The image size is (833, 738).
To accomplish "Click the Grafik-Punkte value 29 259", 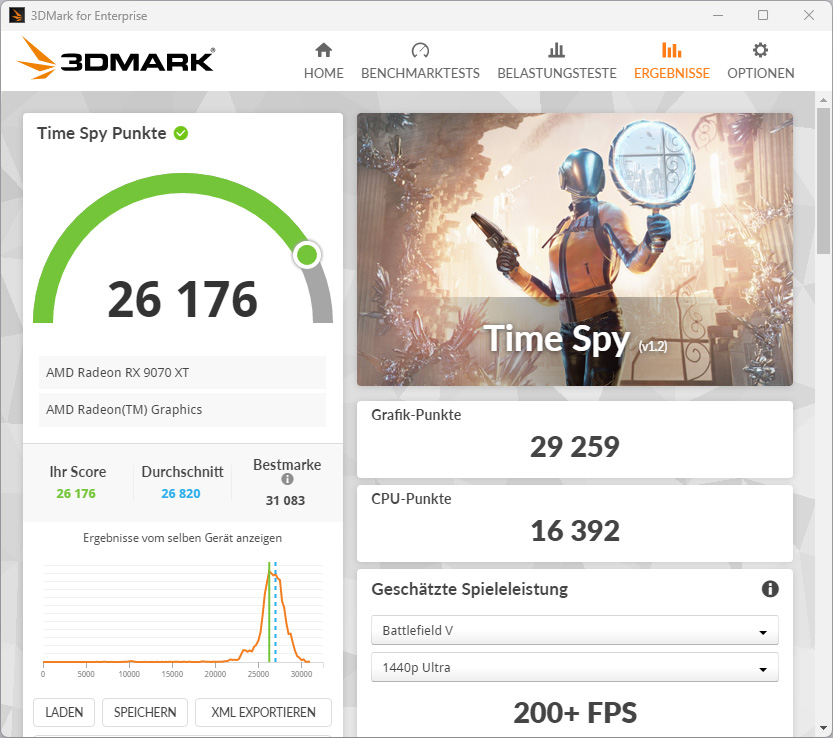I will [x=575, y=446].
